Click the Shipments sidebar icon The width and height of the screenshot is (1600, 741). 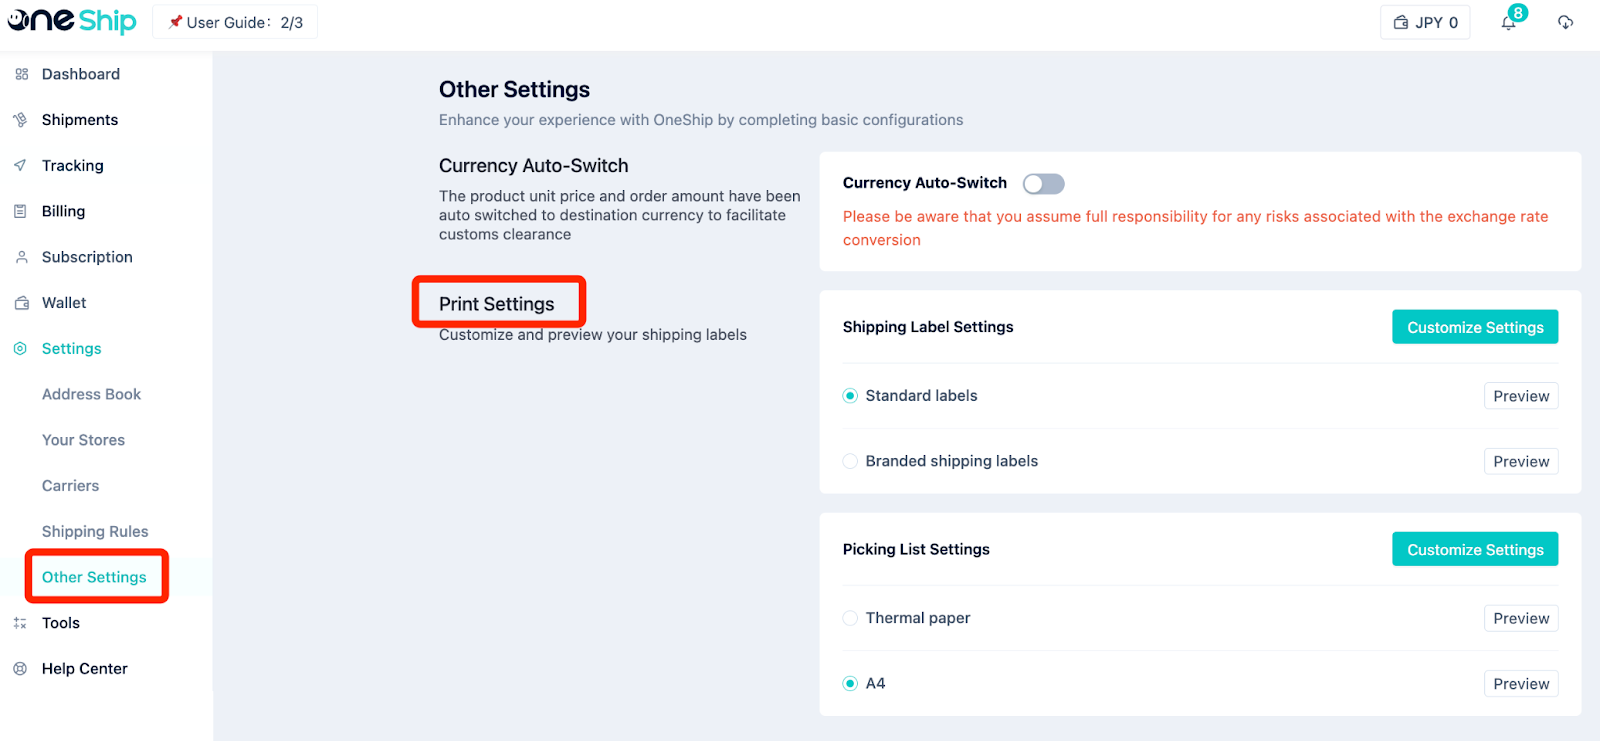tap(21, 120)
